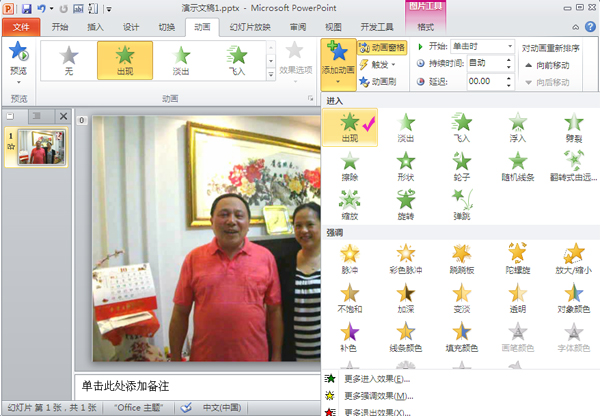Expand the animation gallery more arrow
This screenshot has height=416, width=600.
(271, 74)
